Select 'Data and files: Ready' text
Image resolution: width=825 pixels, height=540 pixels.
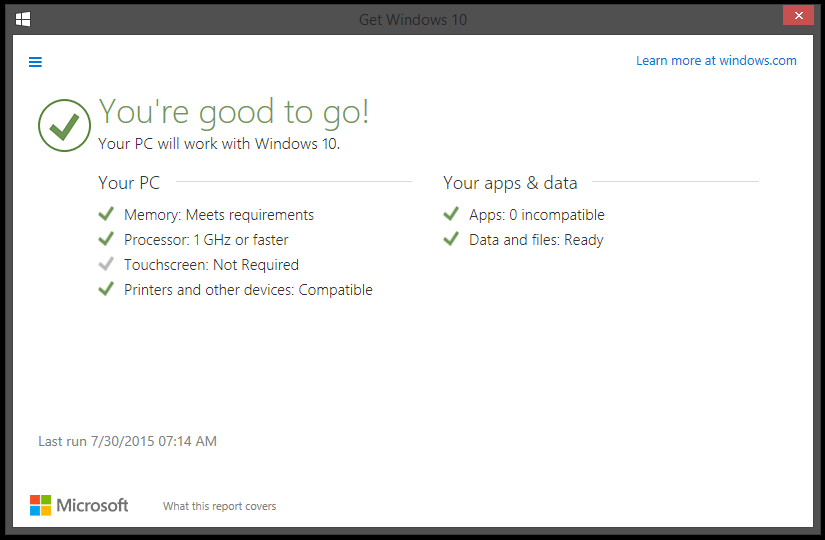click(x=536, y=240)
